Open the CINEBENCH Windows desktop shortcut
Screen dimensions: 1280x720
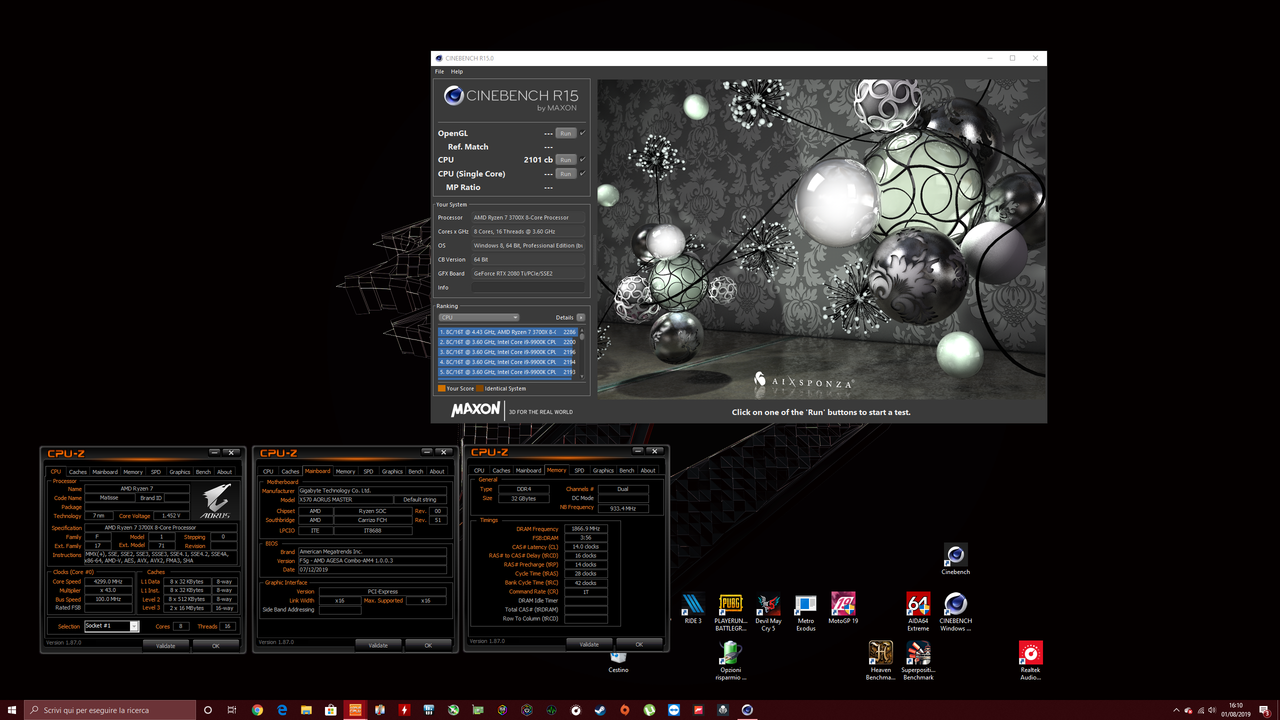(955, 612)
